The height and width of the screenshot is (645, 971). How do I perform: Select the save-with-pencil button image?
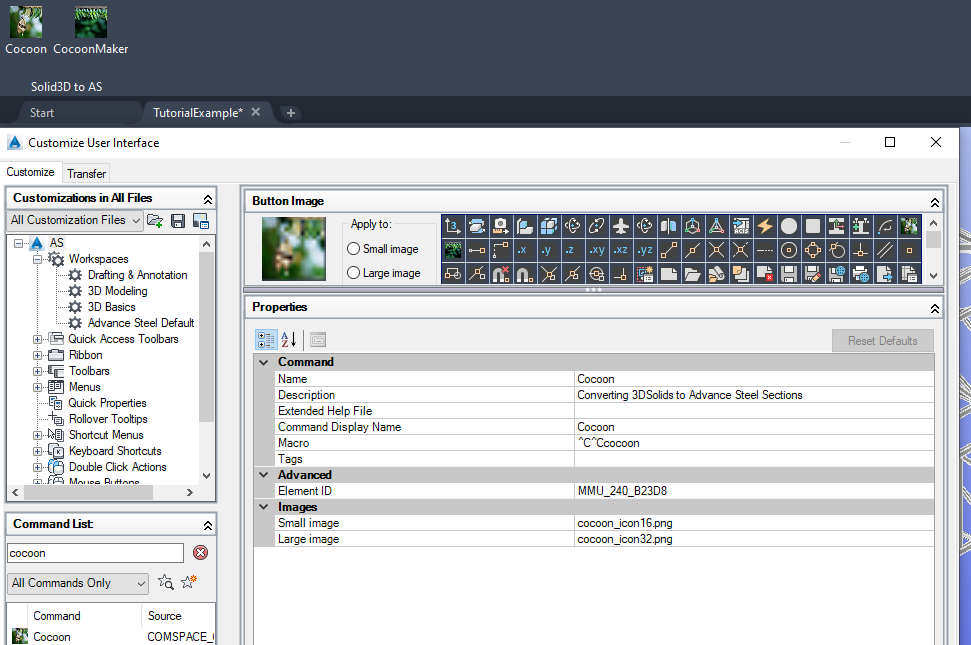(813, 274)
